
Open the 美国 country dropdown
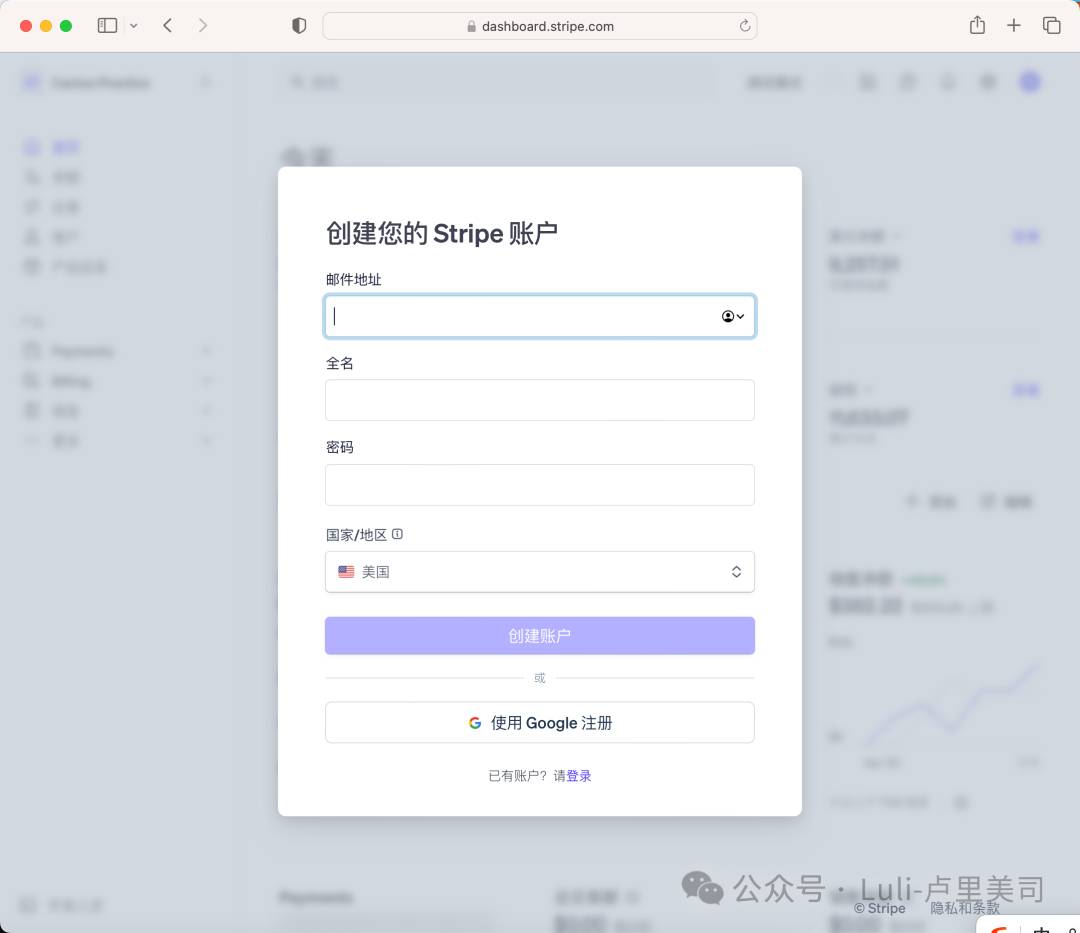click(x=539, y=572)
